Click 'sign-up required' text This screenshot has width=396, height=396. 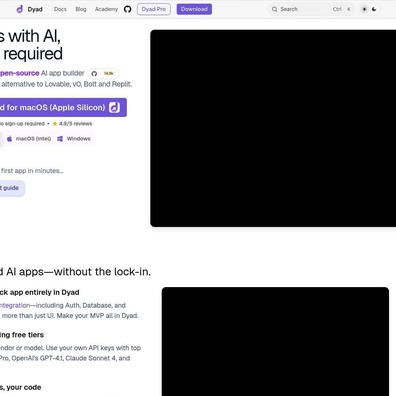pos(24,124)
